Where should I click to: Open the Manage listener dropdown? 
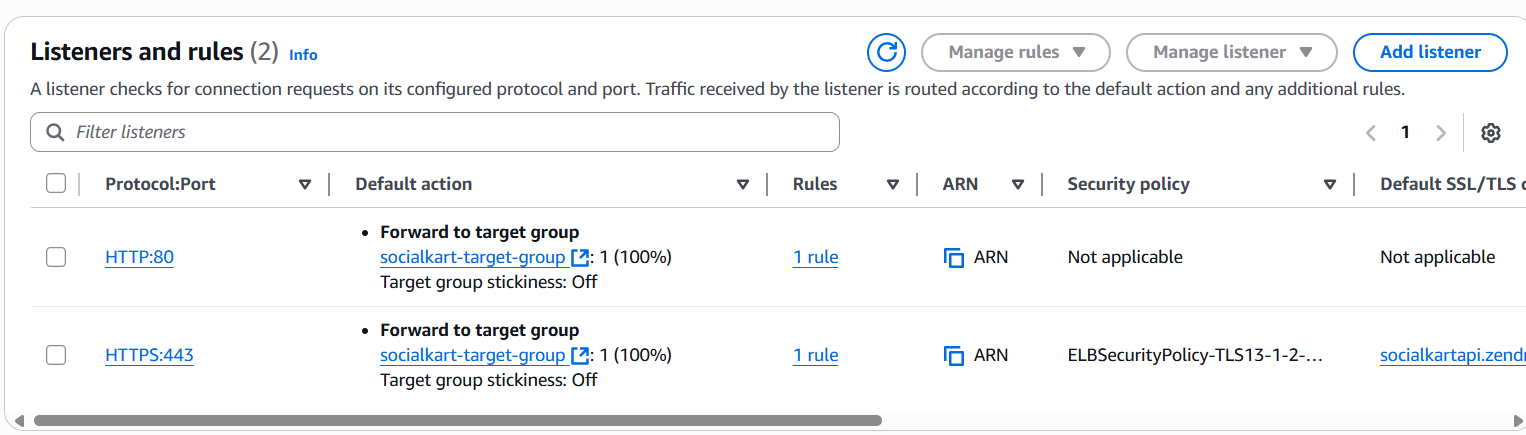point(1232,52)
